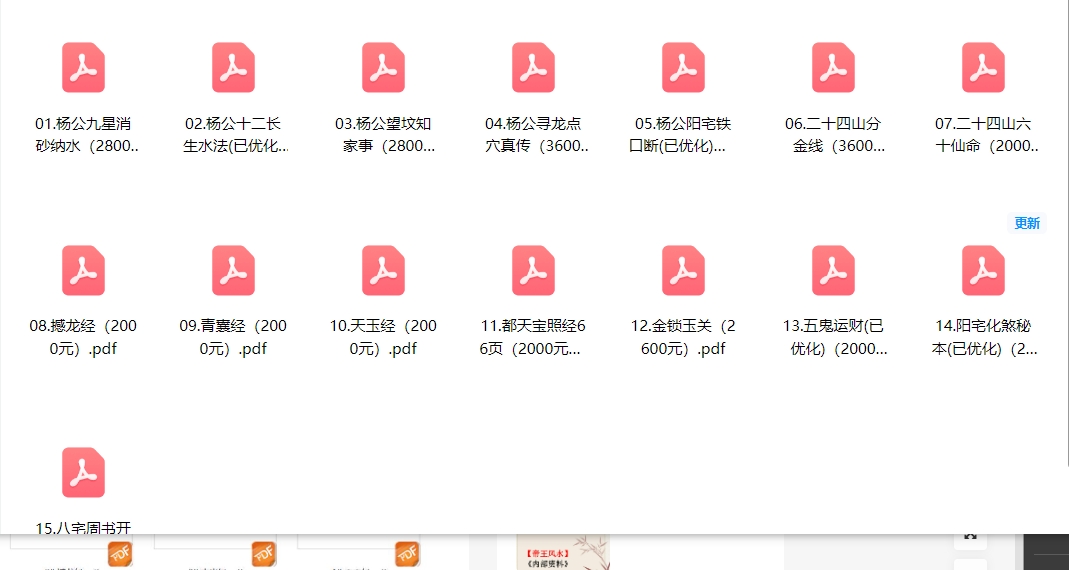Select PDF icon above 13.五鬼运财

[833, 270]
